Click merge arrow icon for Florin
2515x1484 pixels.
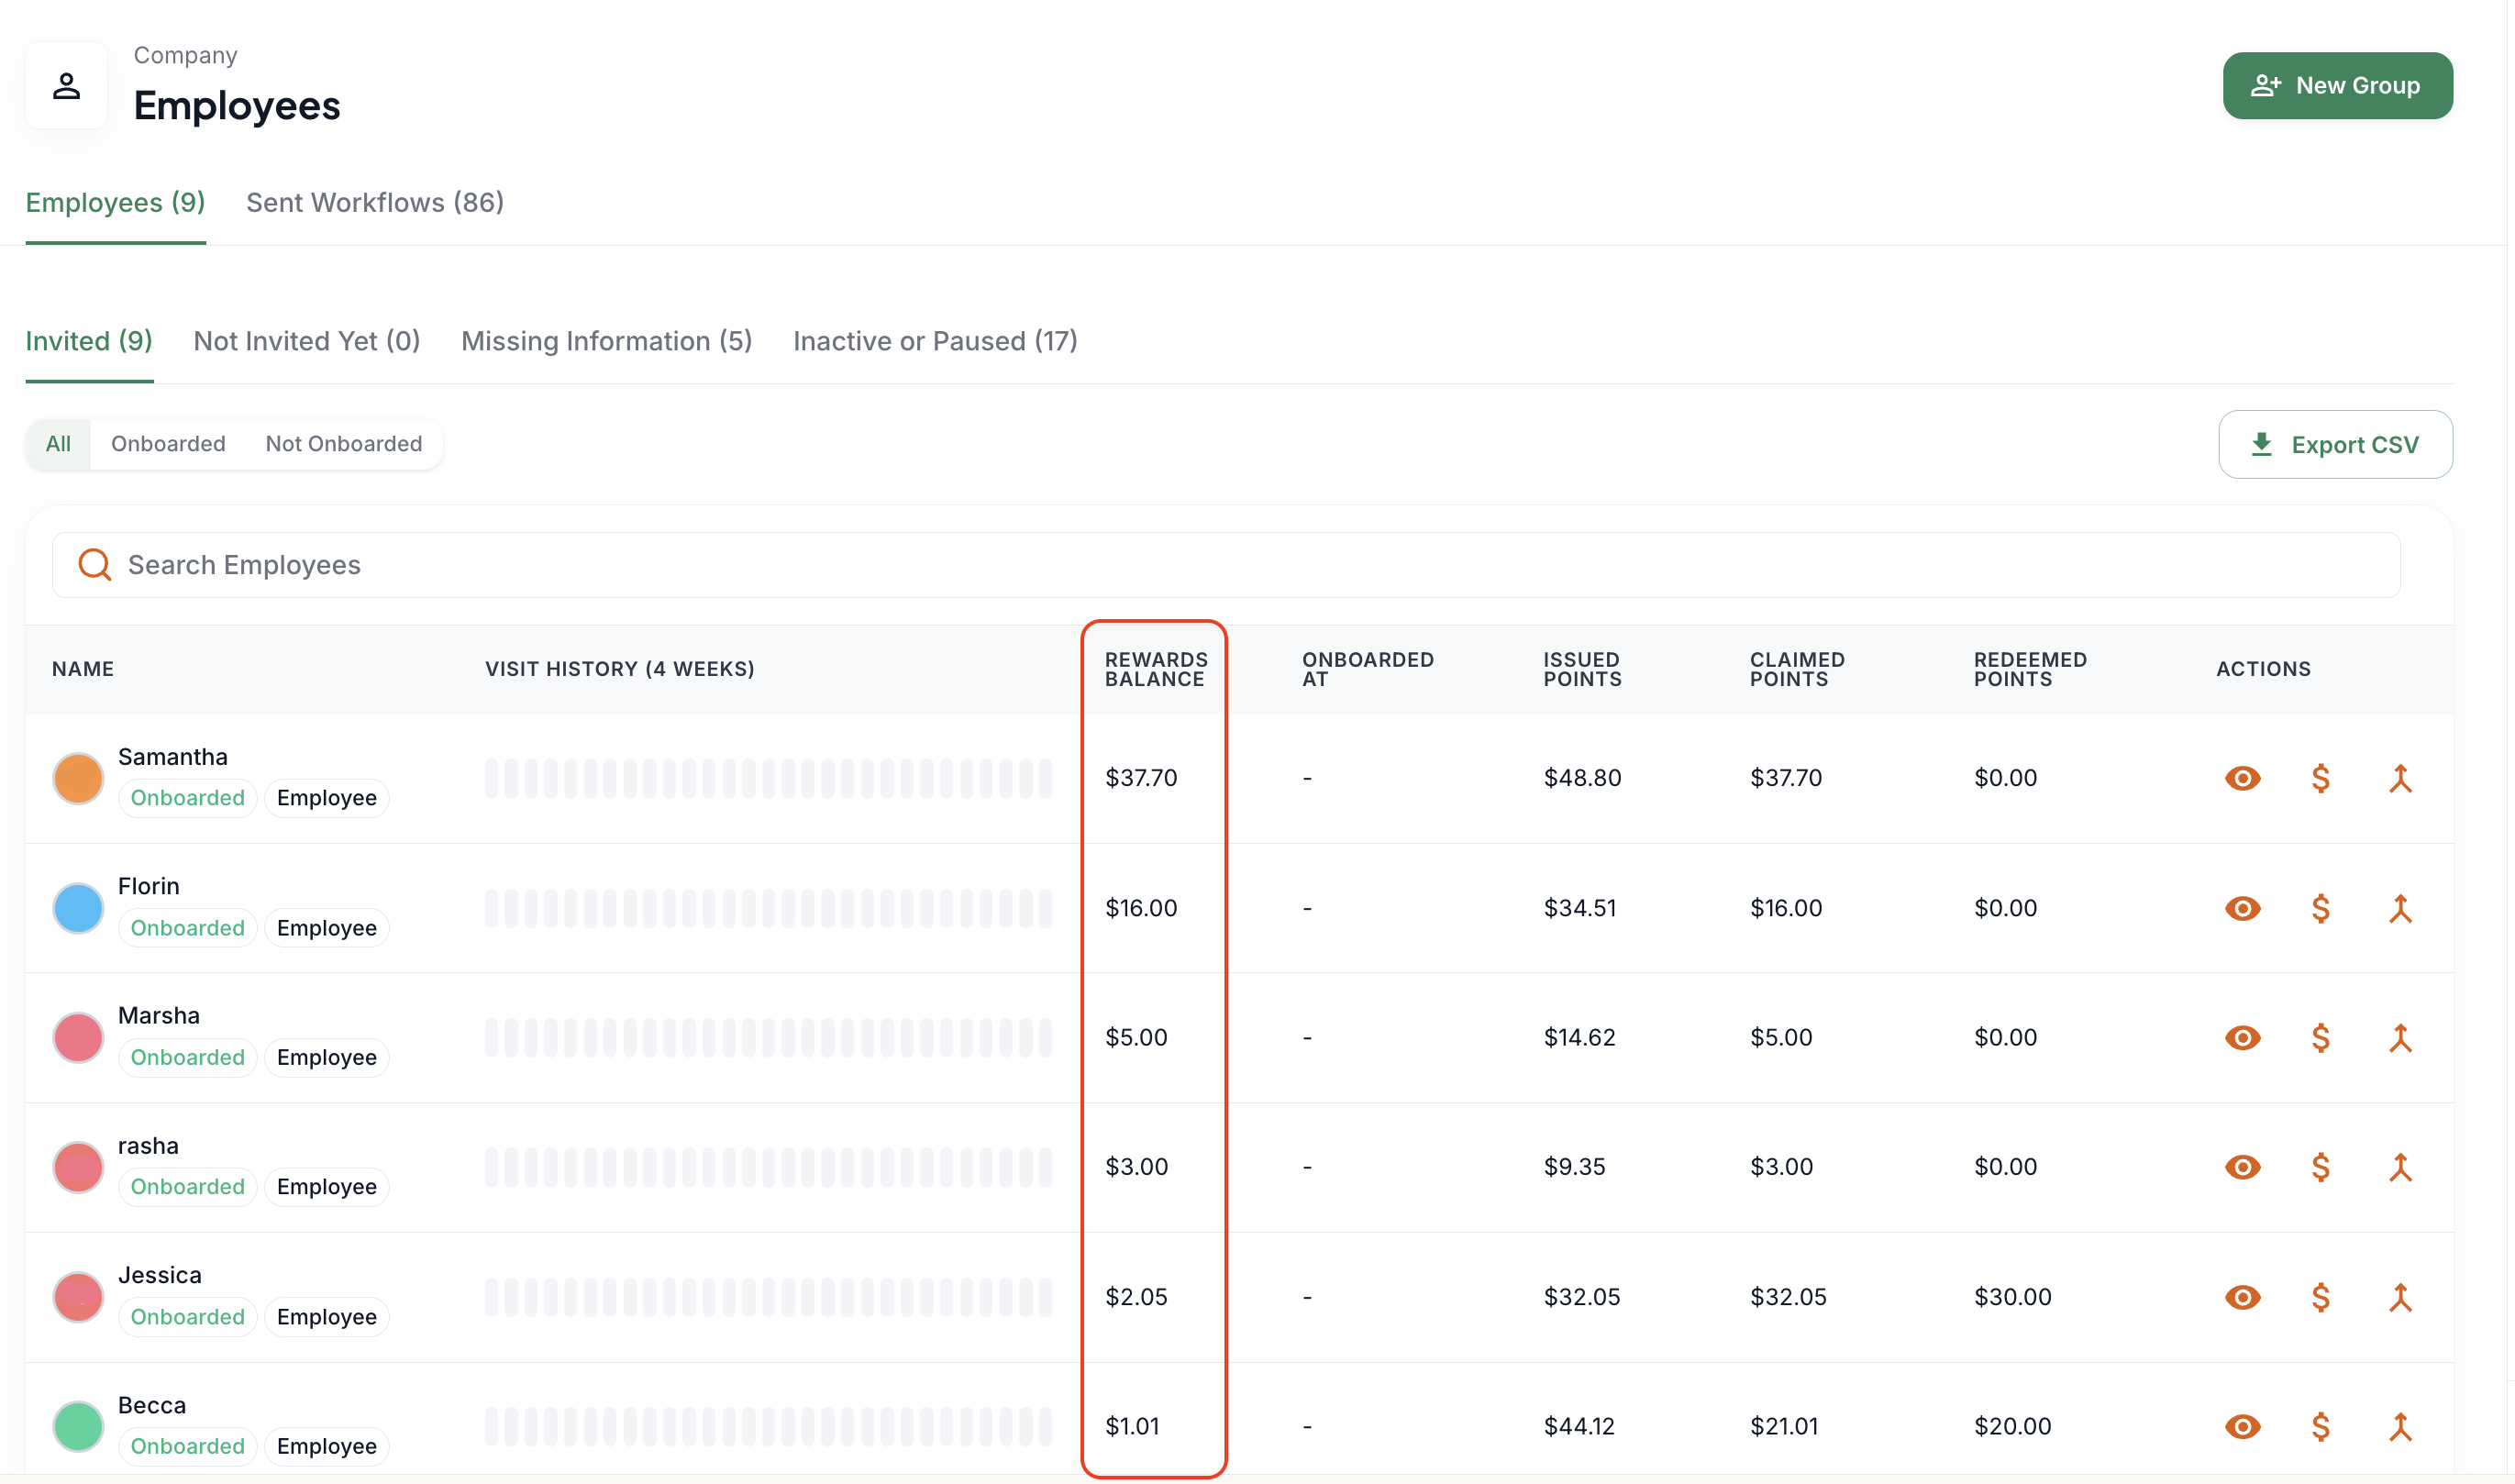2399,908
